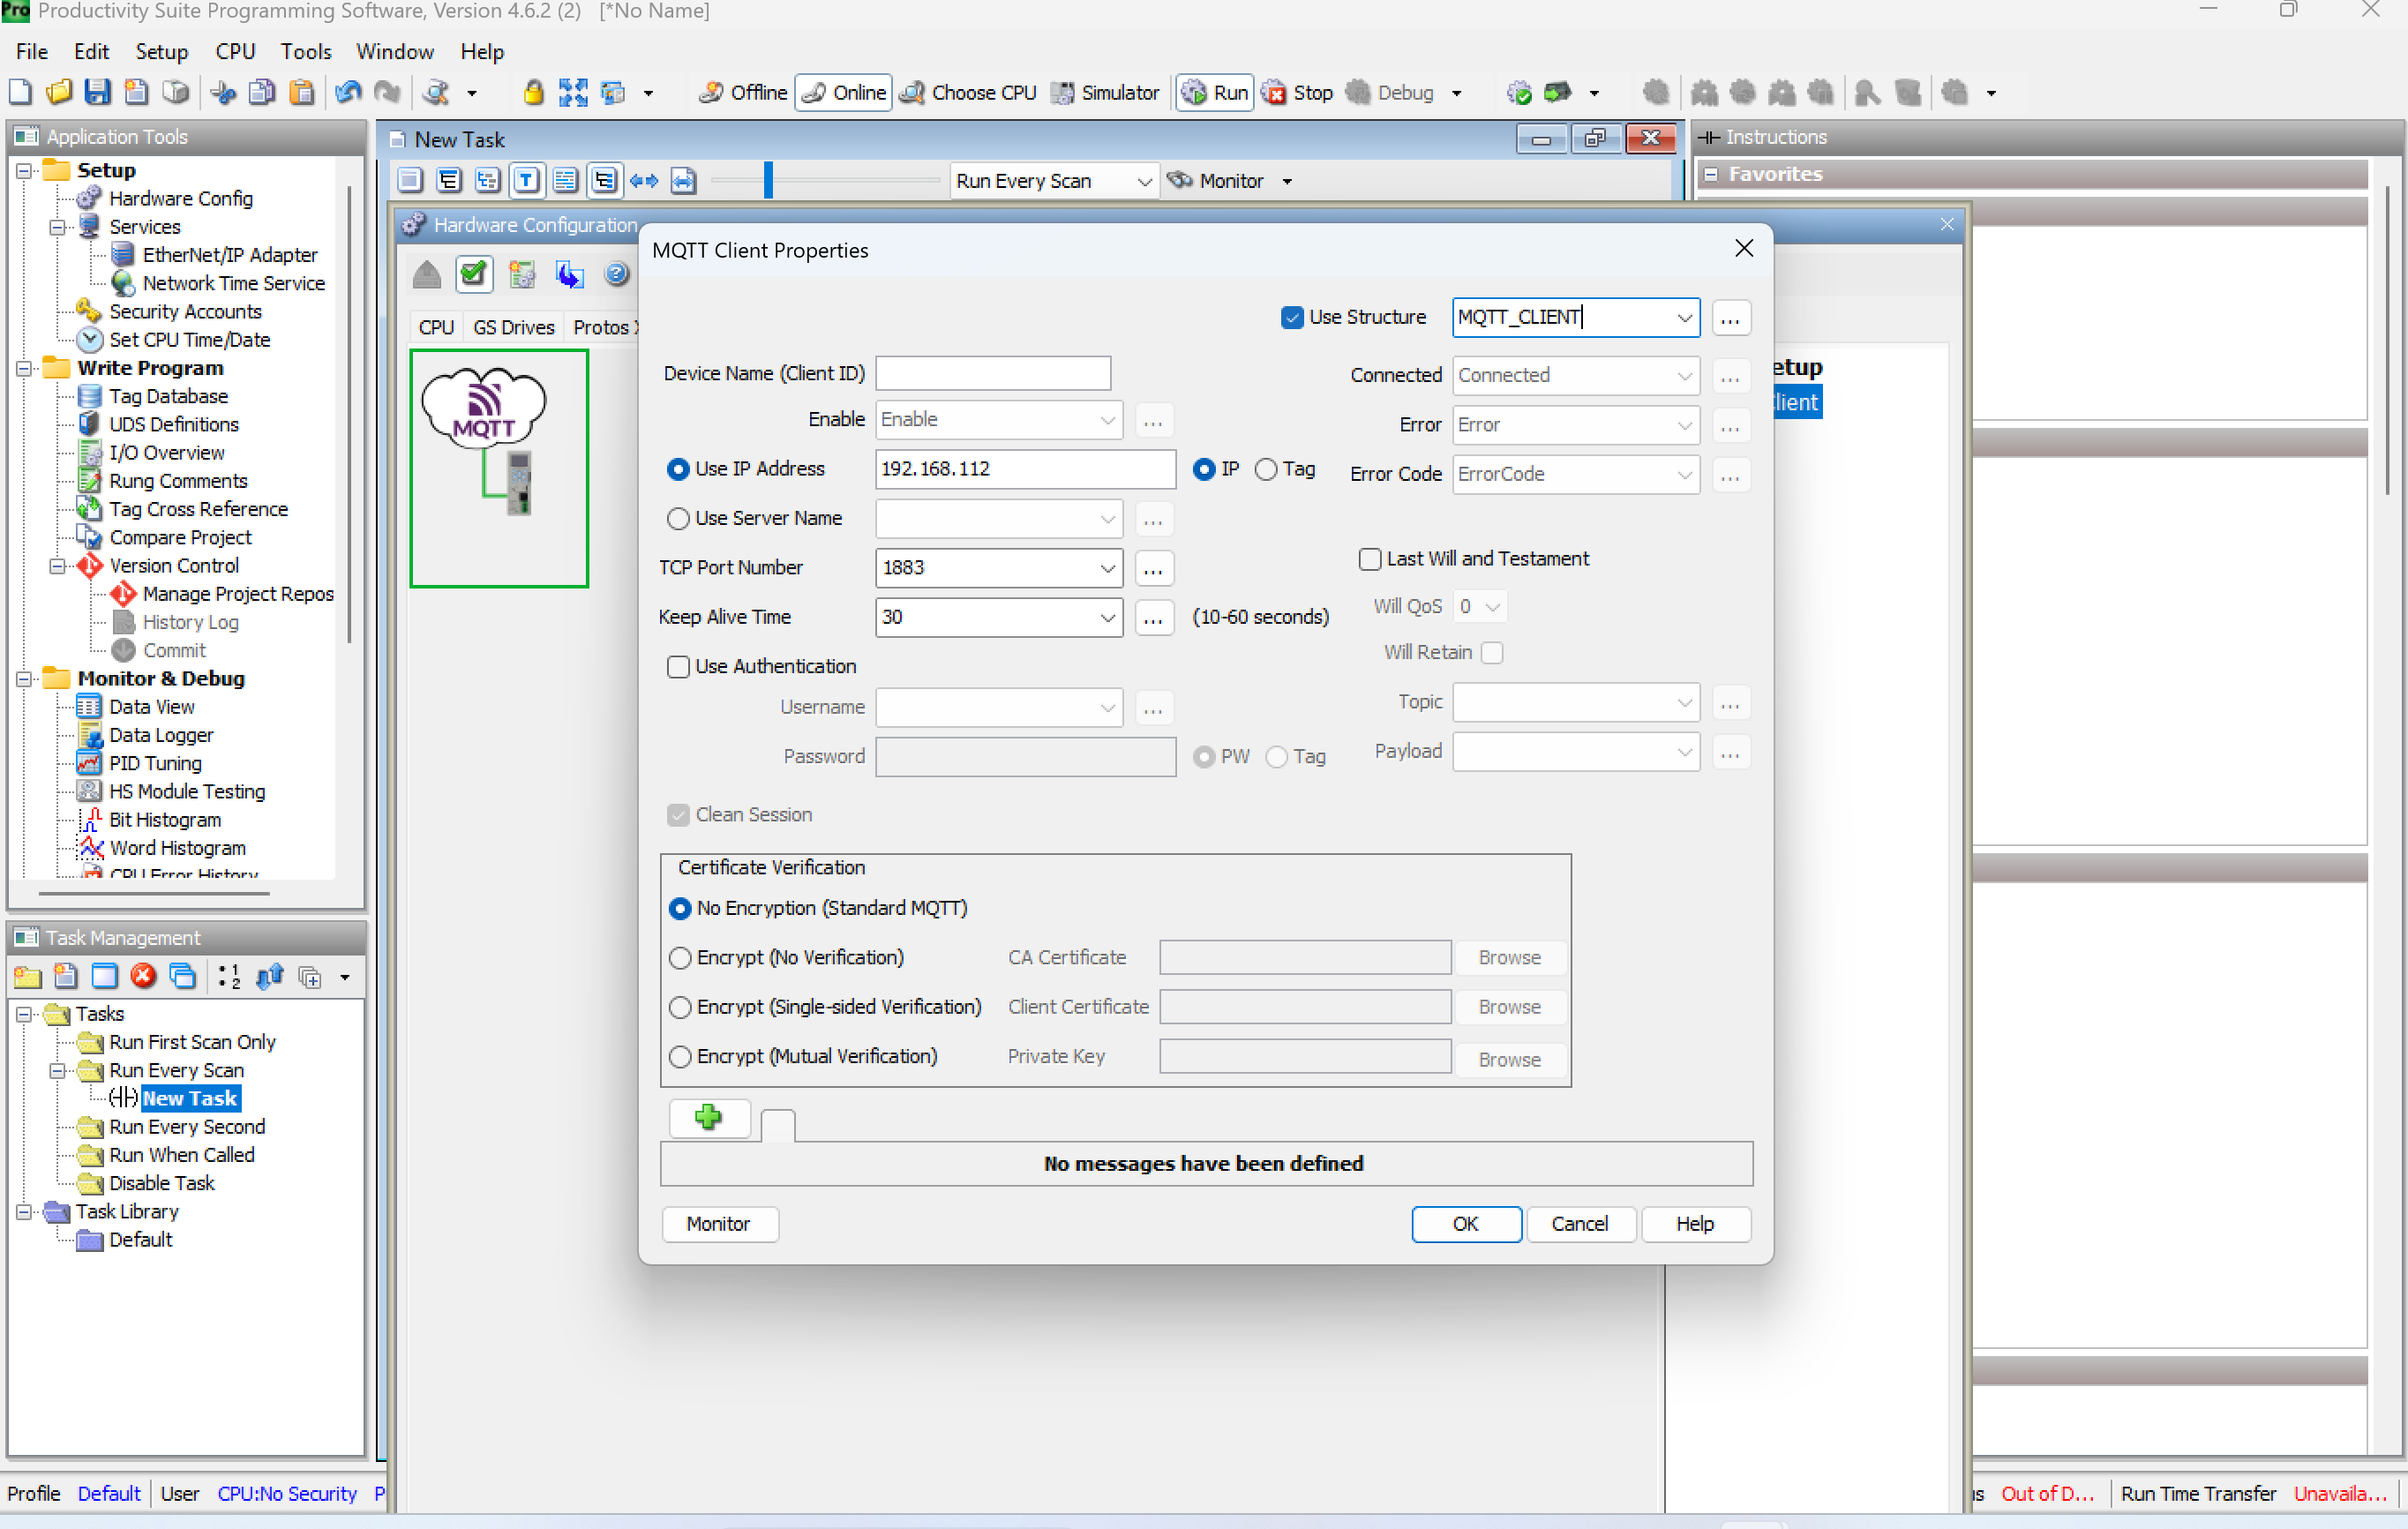The height and width of the screenshot is (1529, 2408).
Task: Click the Paste clipboard toolbar icon
Action: tap(301, 93)
